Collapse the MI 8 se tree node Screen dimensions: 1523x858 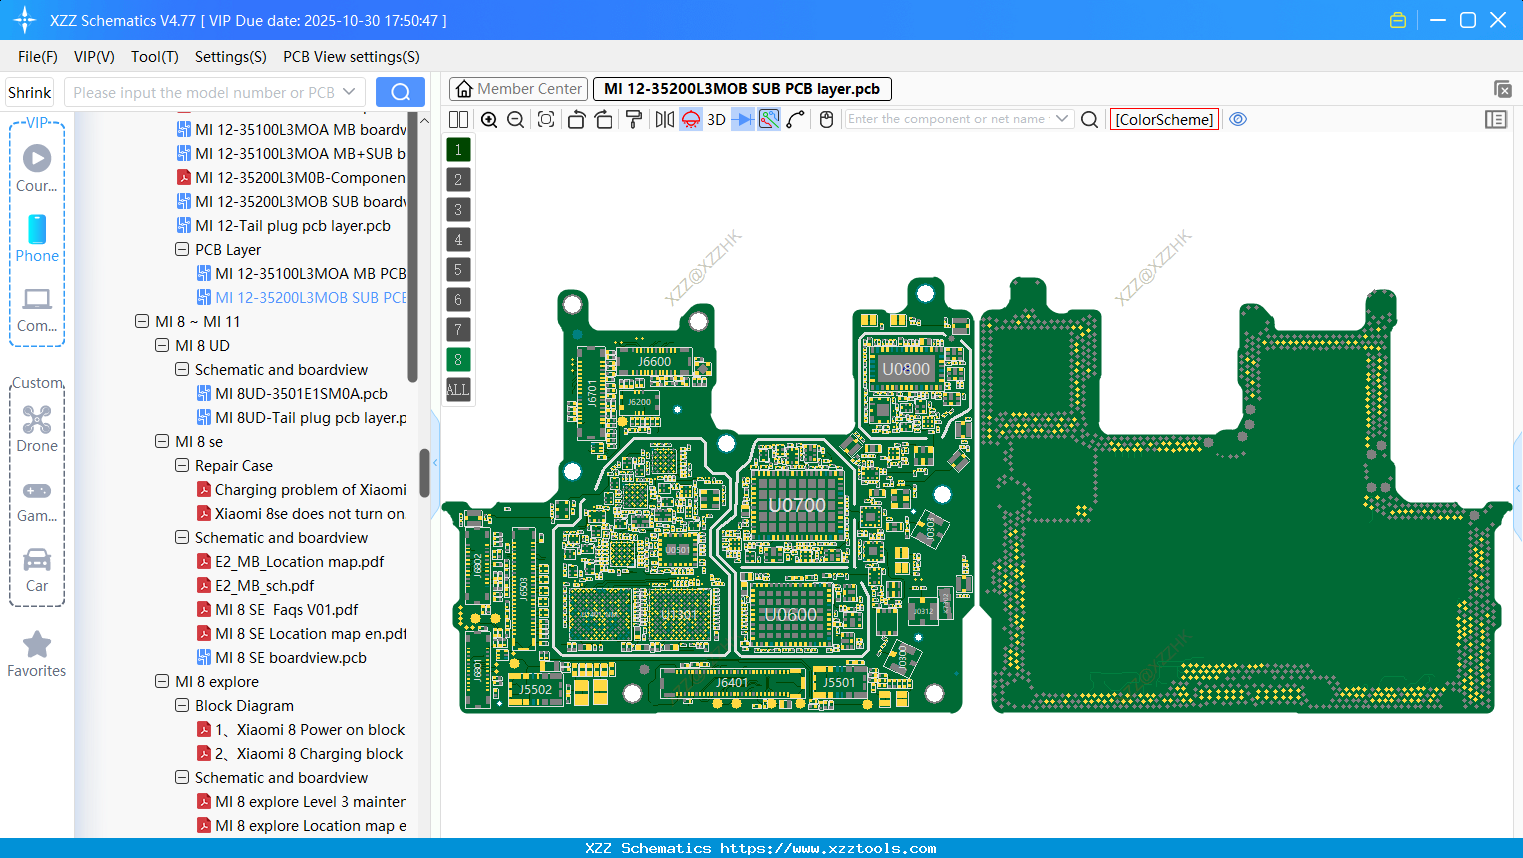pyautogui.click(x=162, y=441)
